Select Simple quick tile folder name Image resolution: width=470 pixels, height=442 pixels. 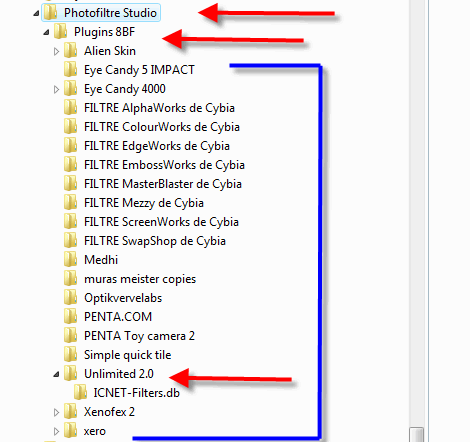(x=127, y=355)
